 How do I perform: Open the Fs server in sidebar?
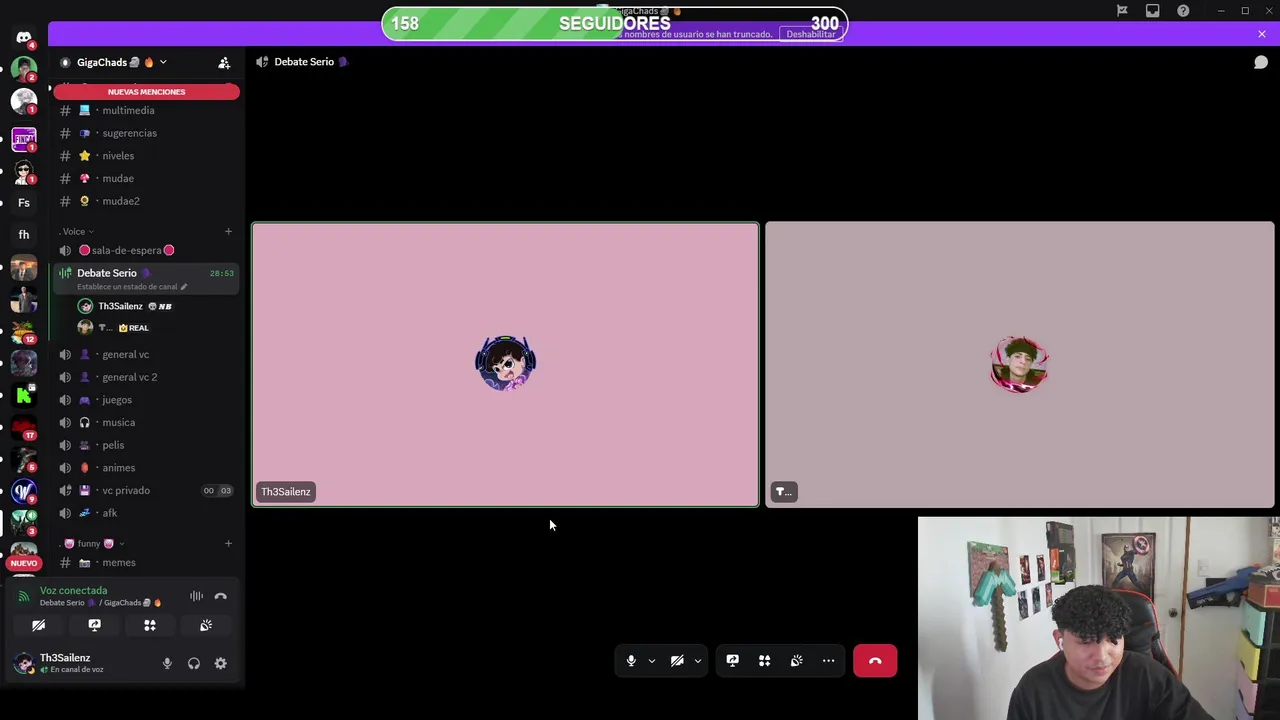pyautogui.click(x=24, y=203)
